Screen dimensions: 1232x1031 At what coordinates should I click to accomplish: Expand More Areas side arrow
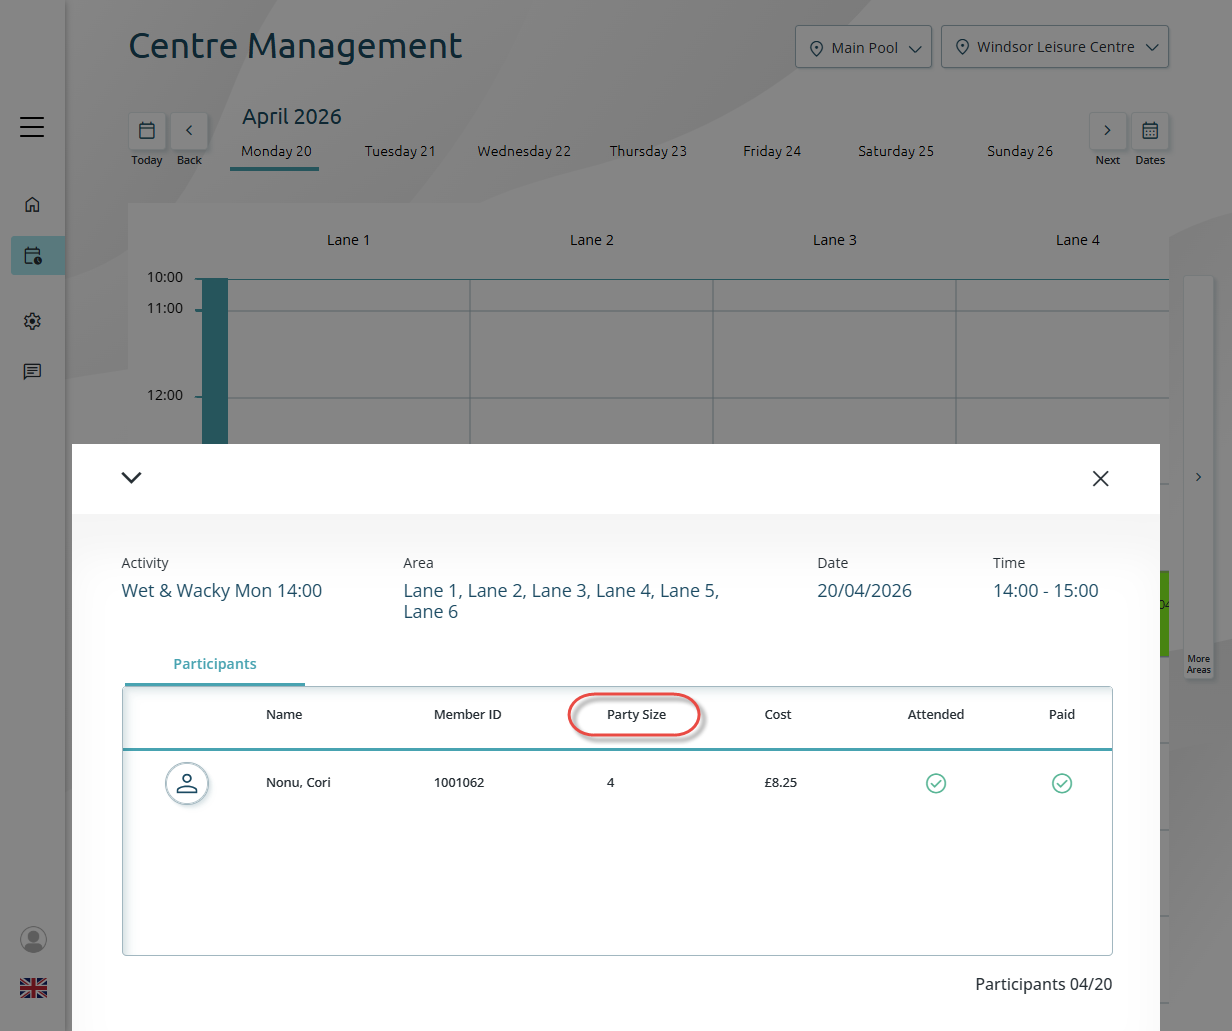tap(1198, 478)
